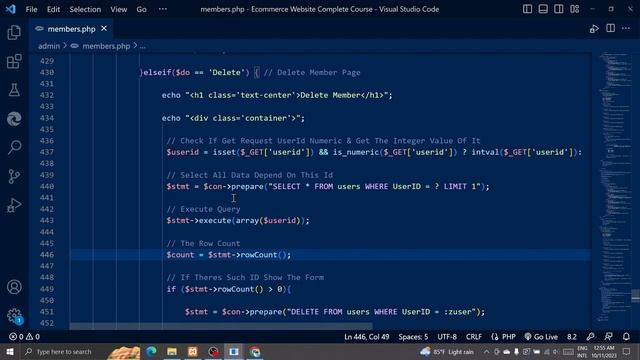Change the end-of-line sequence via CRLF
This screenshot has height=360, width=640.
click(x=473, y=337)
